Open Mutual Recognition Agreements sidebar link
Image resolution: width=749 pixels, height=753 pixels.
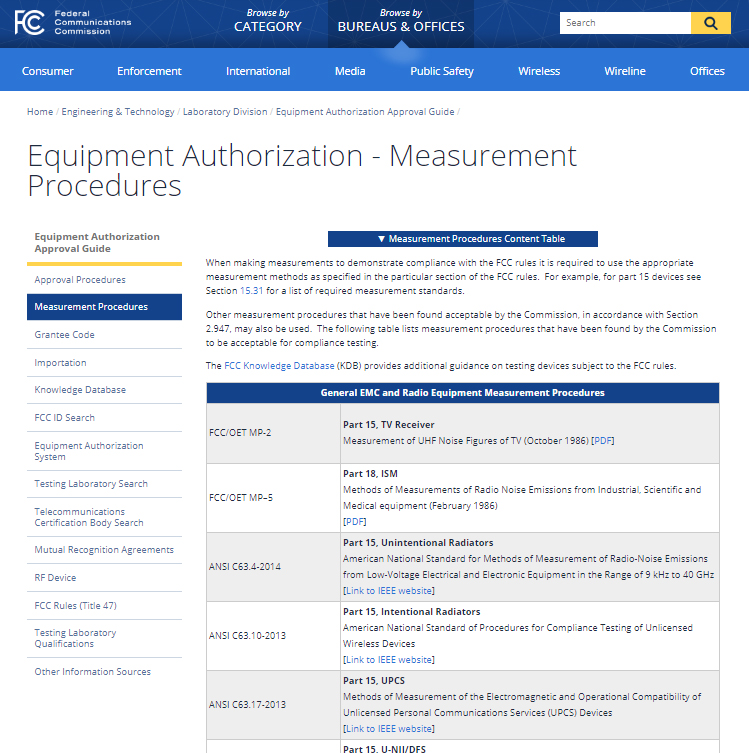click(x=104, y=549)
